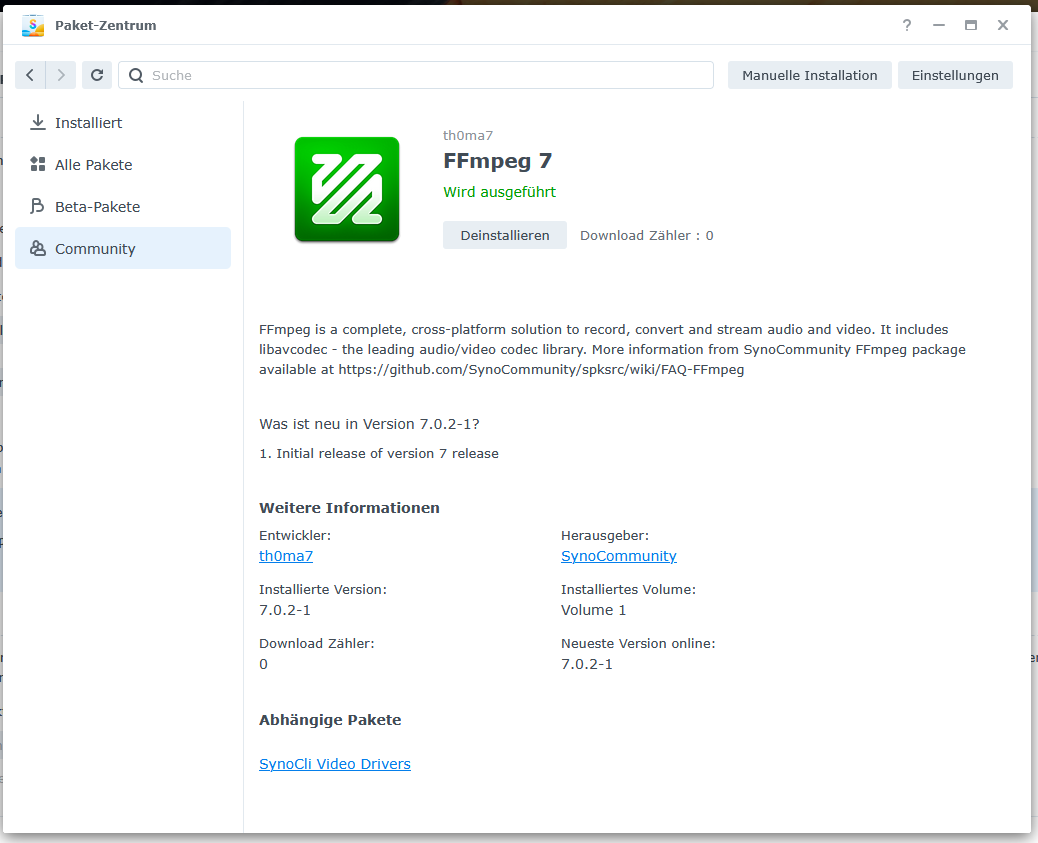Follow the SynoCommunity publisher link

click(x=619, y=556)
